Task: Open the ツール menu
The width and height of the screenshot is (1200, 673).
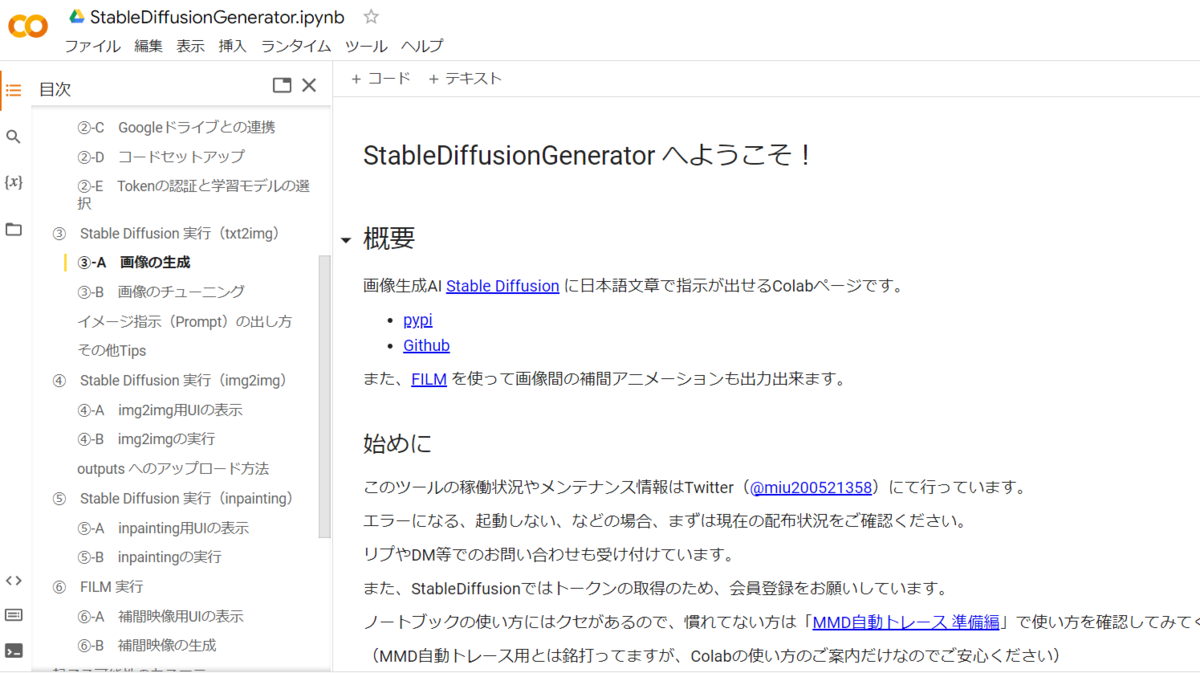Action: tap(366, 46)
